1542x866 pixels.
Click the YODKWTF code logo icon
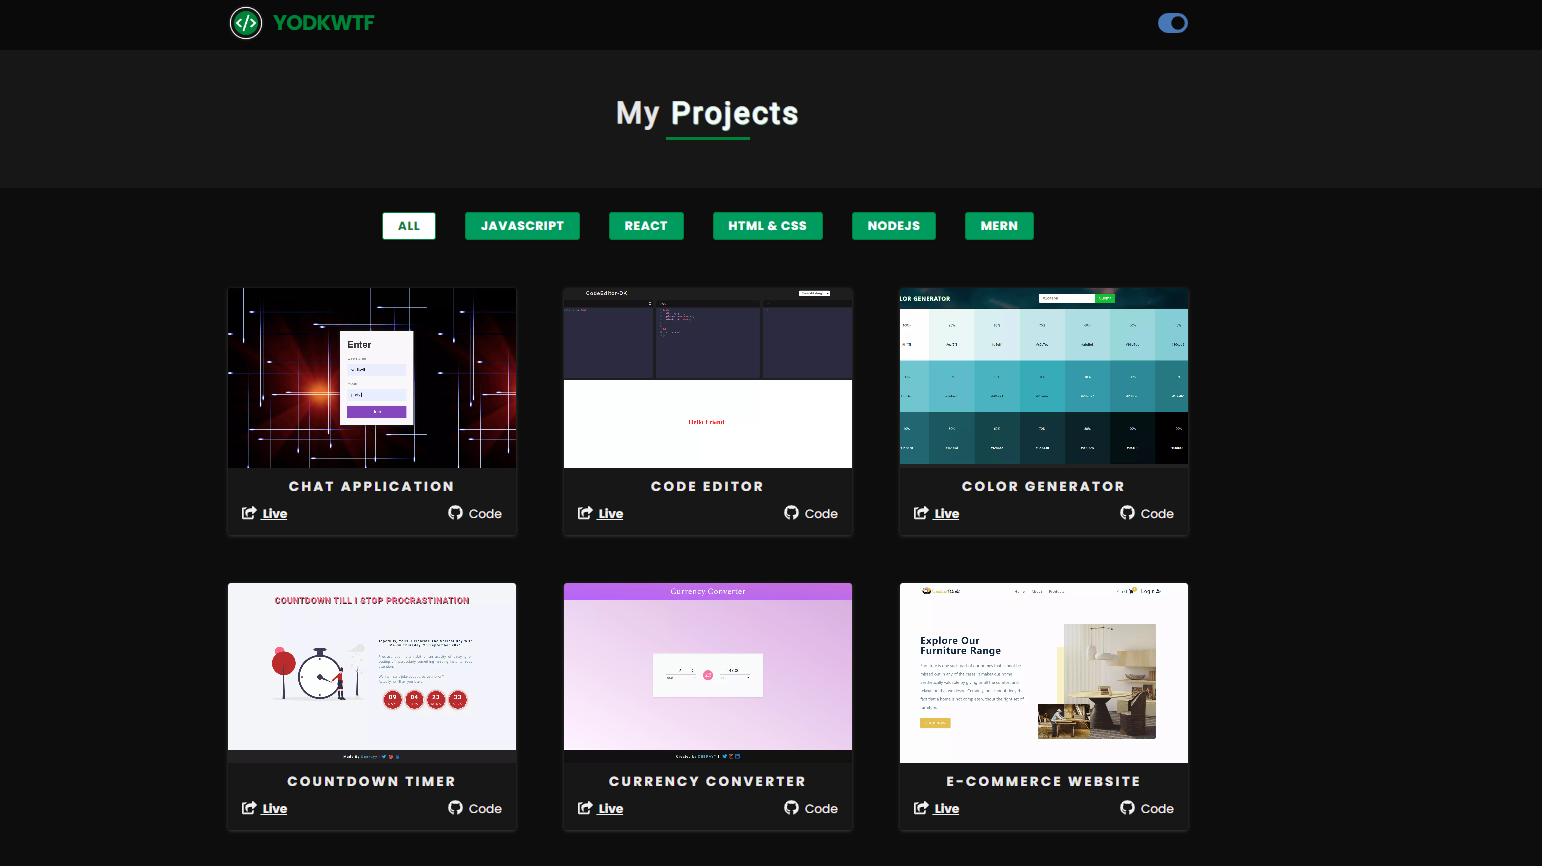246,23
